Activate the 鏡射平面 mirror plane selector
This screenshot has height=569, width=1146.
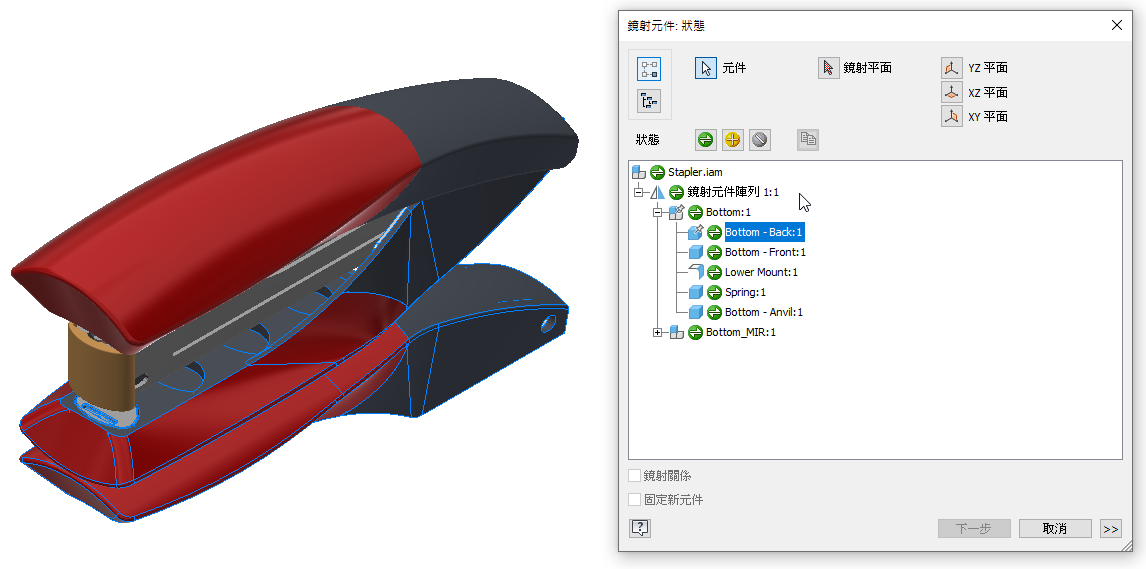pos(829,68)
